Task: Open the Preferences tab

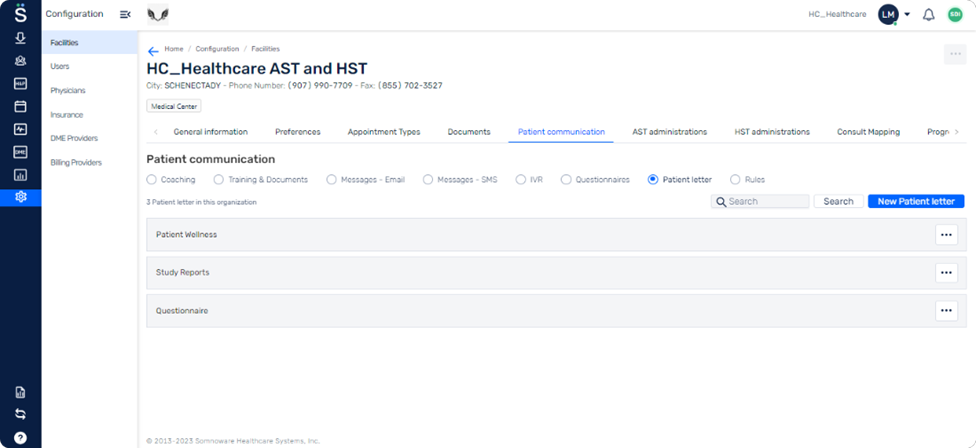Action: click(x=298, y=132)
